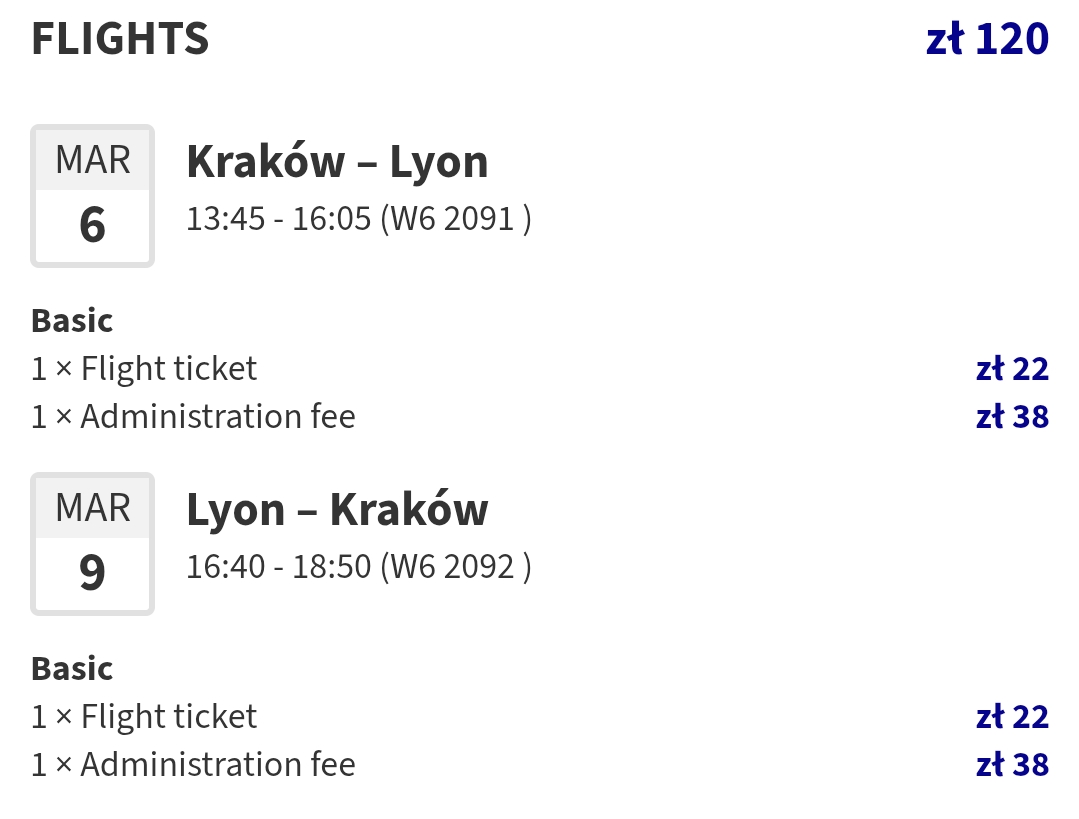This screenshot has width=1079, height=819.
Task: Click return administration fee zł 38
Action: coord(1012,765)
